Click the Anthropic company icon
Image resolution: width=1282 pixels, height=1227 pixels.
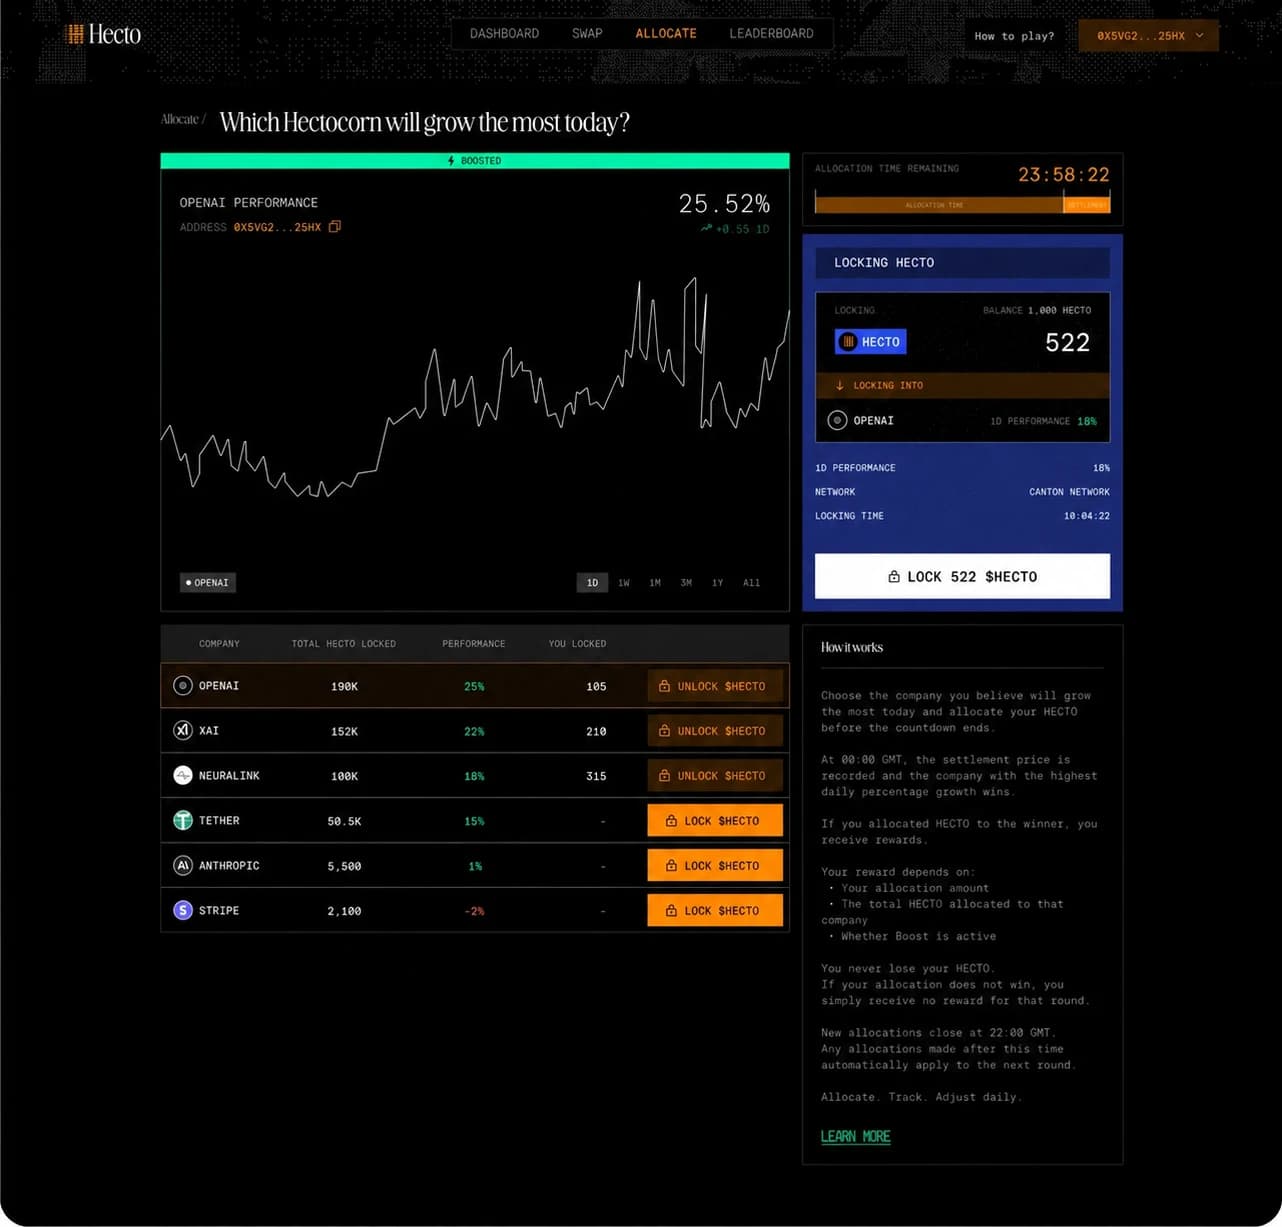[x=183, y=866]
